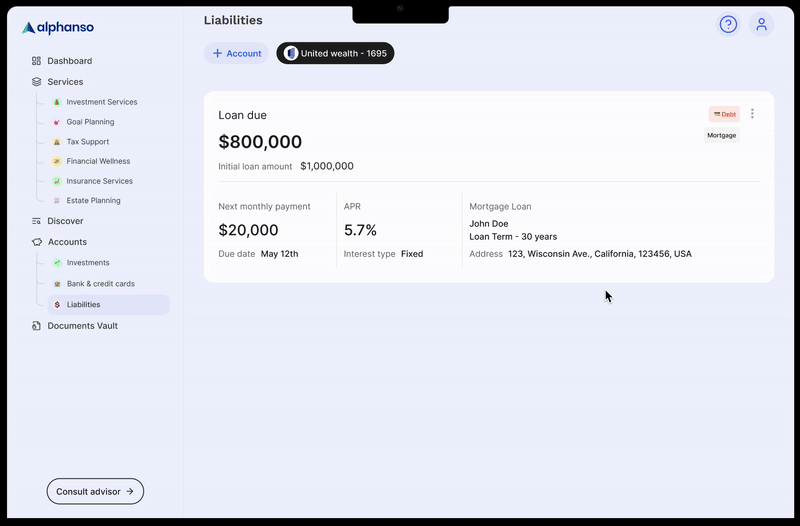Click the Liabilities page heading
The image size is (800, 526).
(x=233, y=20)
